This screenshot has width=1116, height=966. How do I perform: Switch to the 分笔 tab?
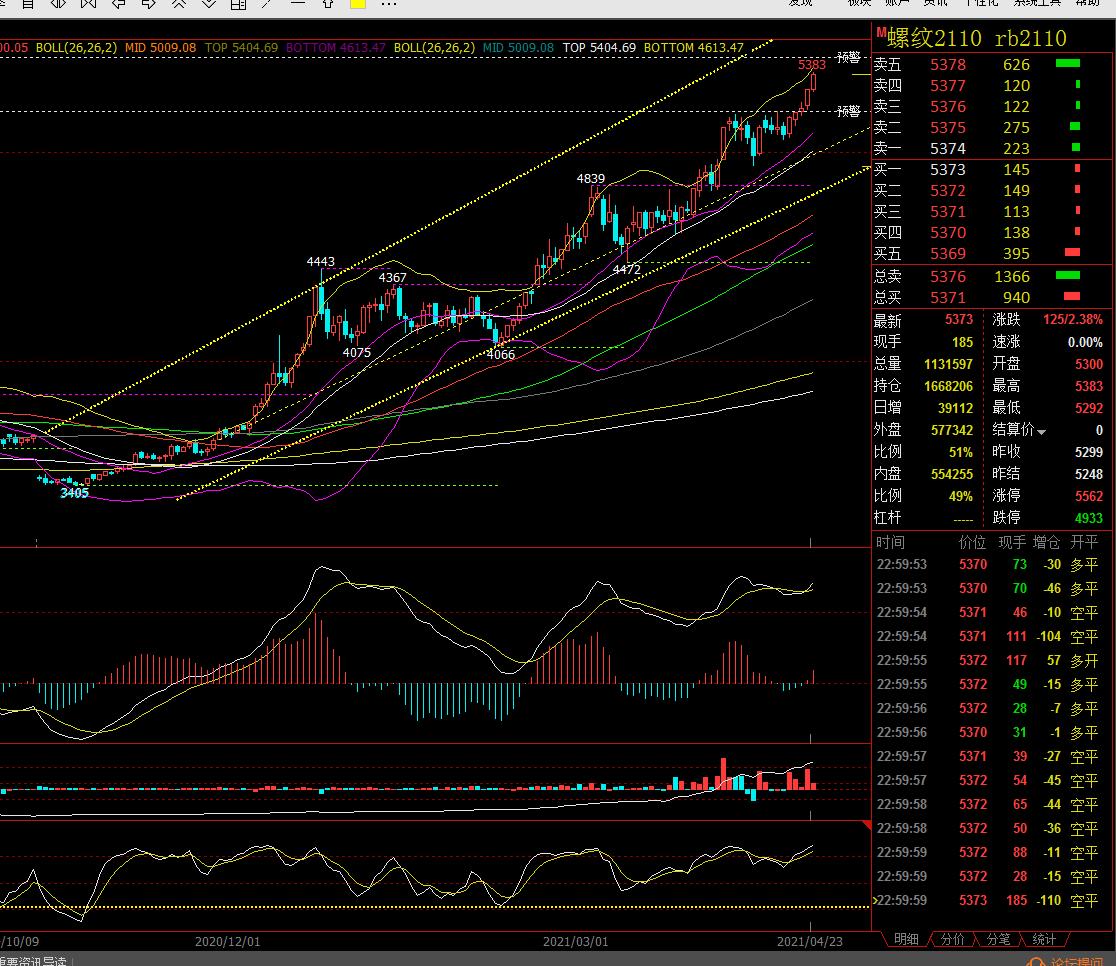(x=998, y=939)
